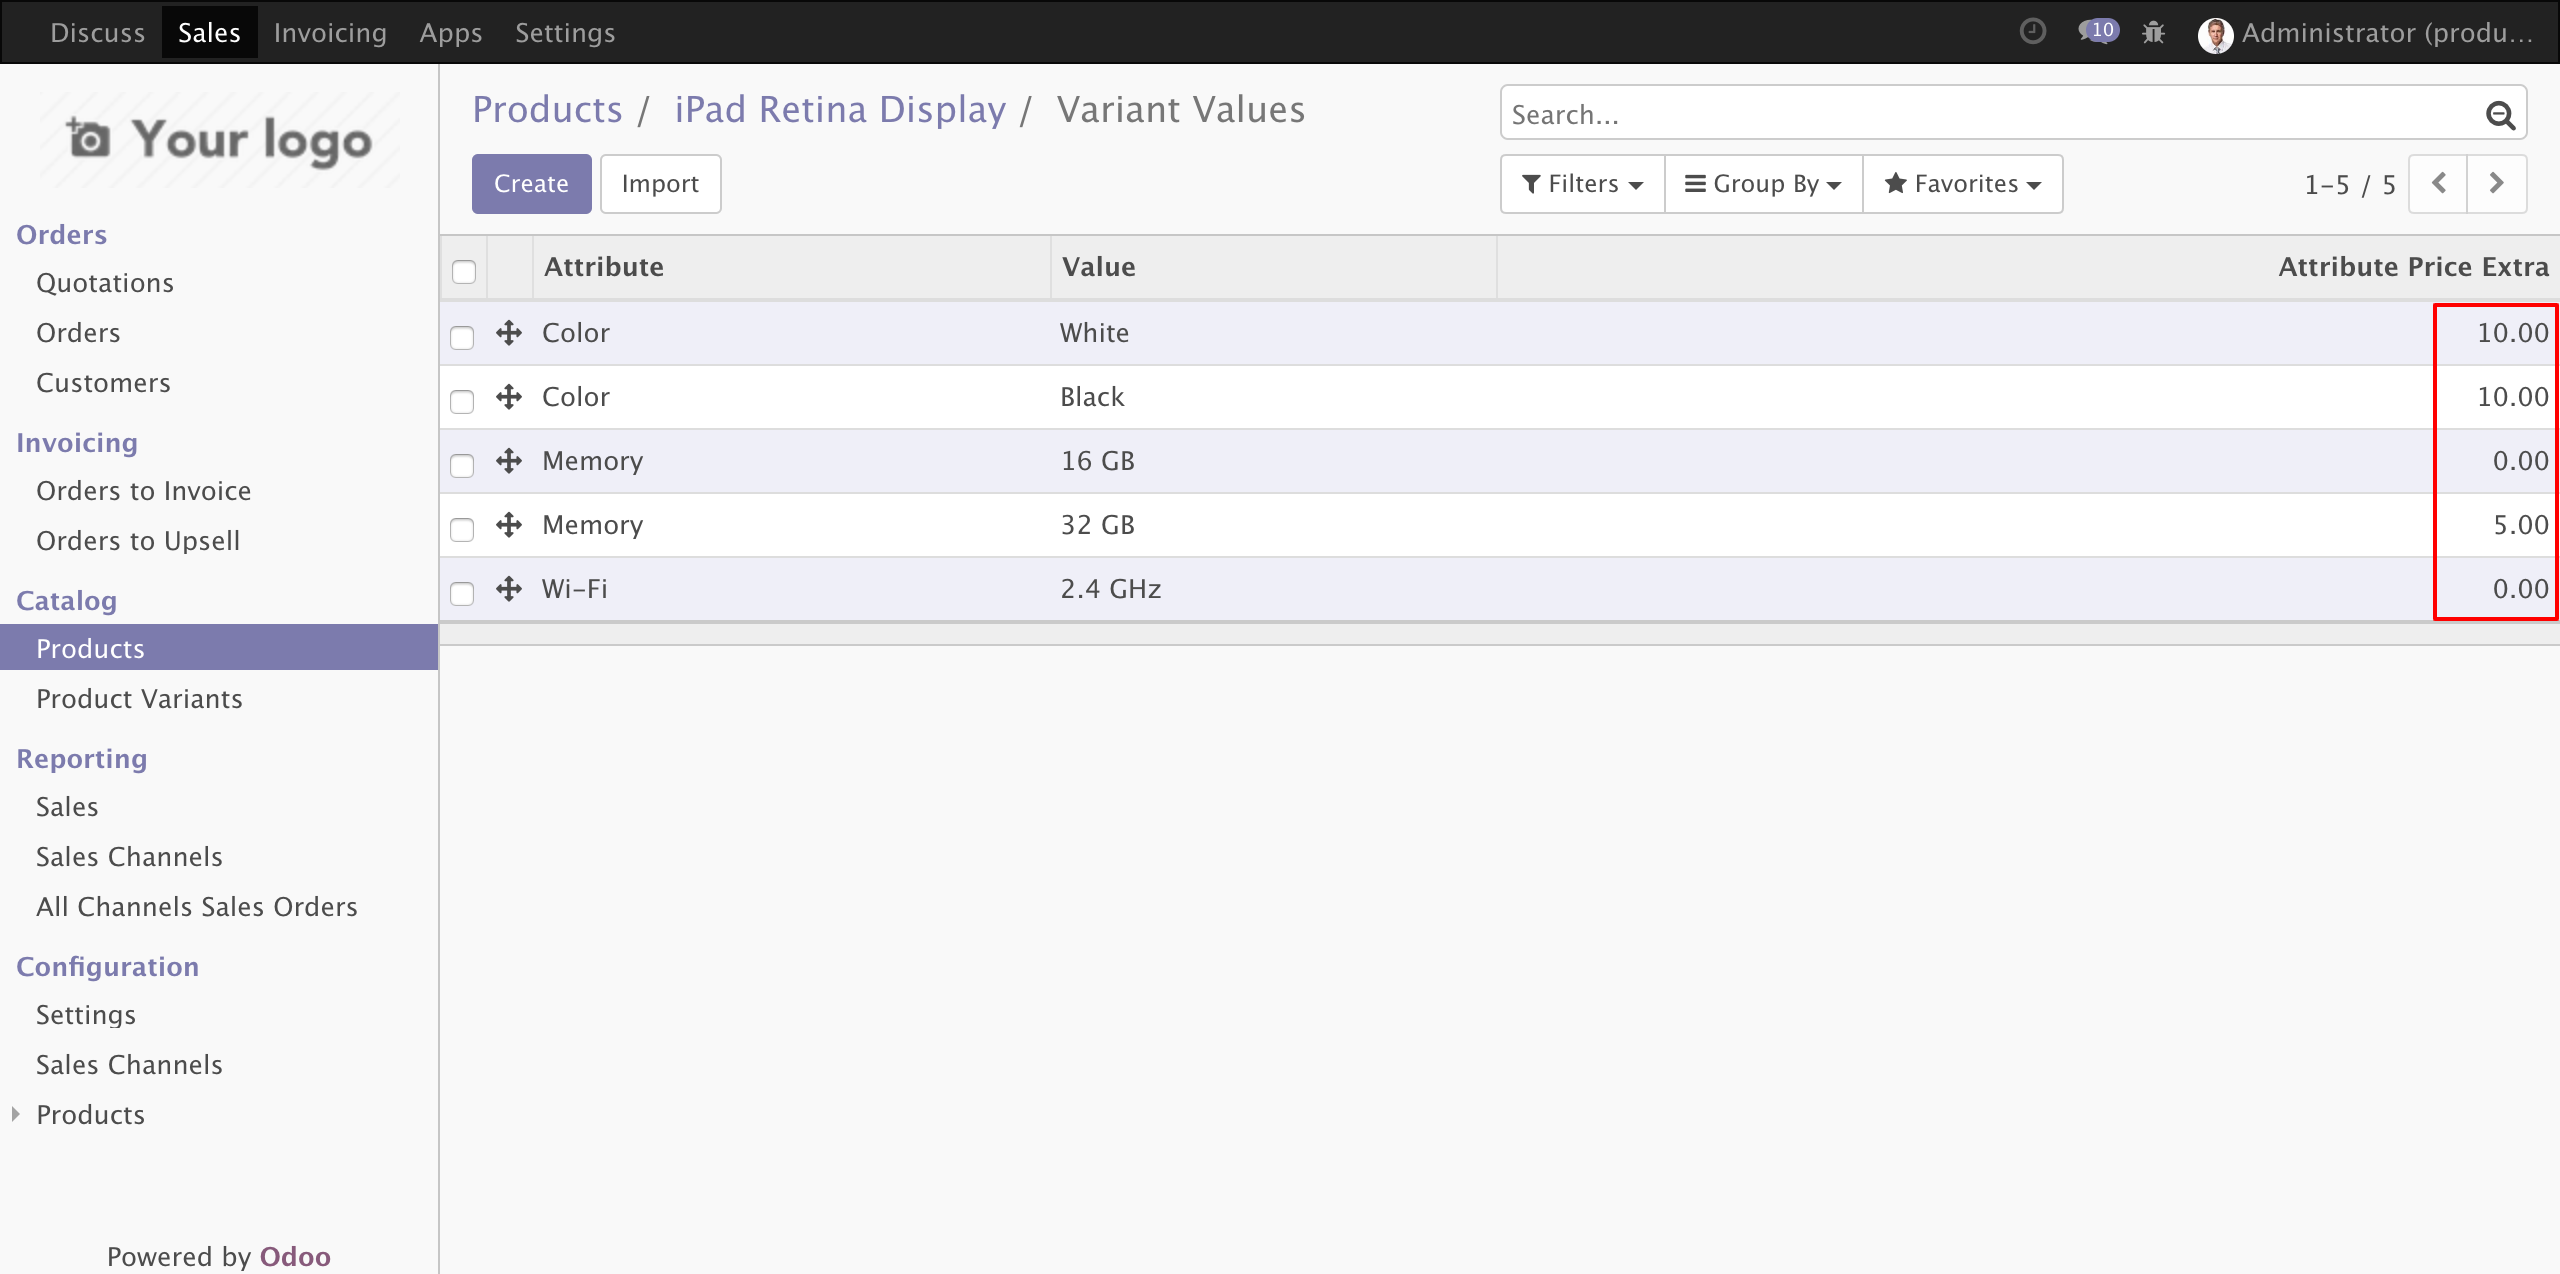Open the Product Variants sidebar item
Viewport: 2560px width, 1274px height.
[139, 698]
